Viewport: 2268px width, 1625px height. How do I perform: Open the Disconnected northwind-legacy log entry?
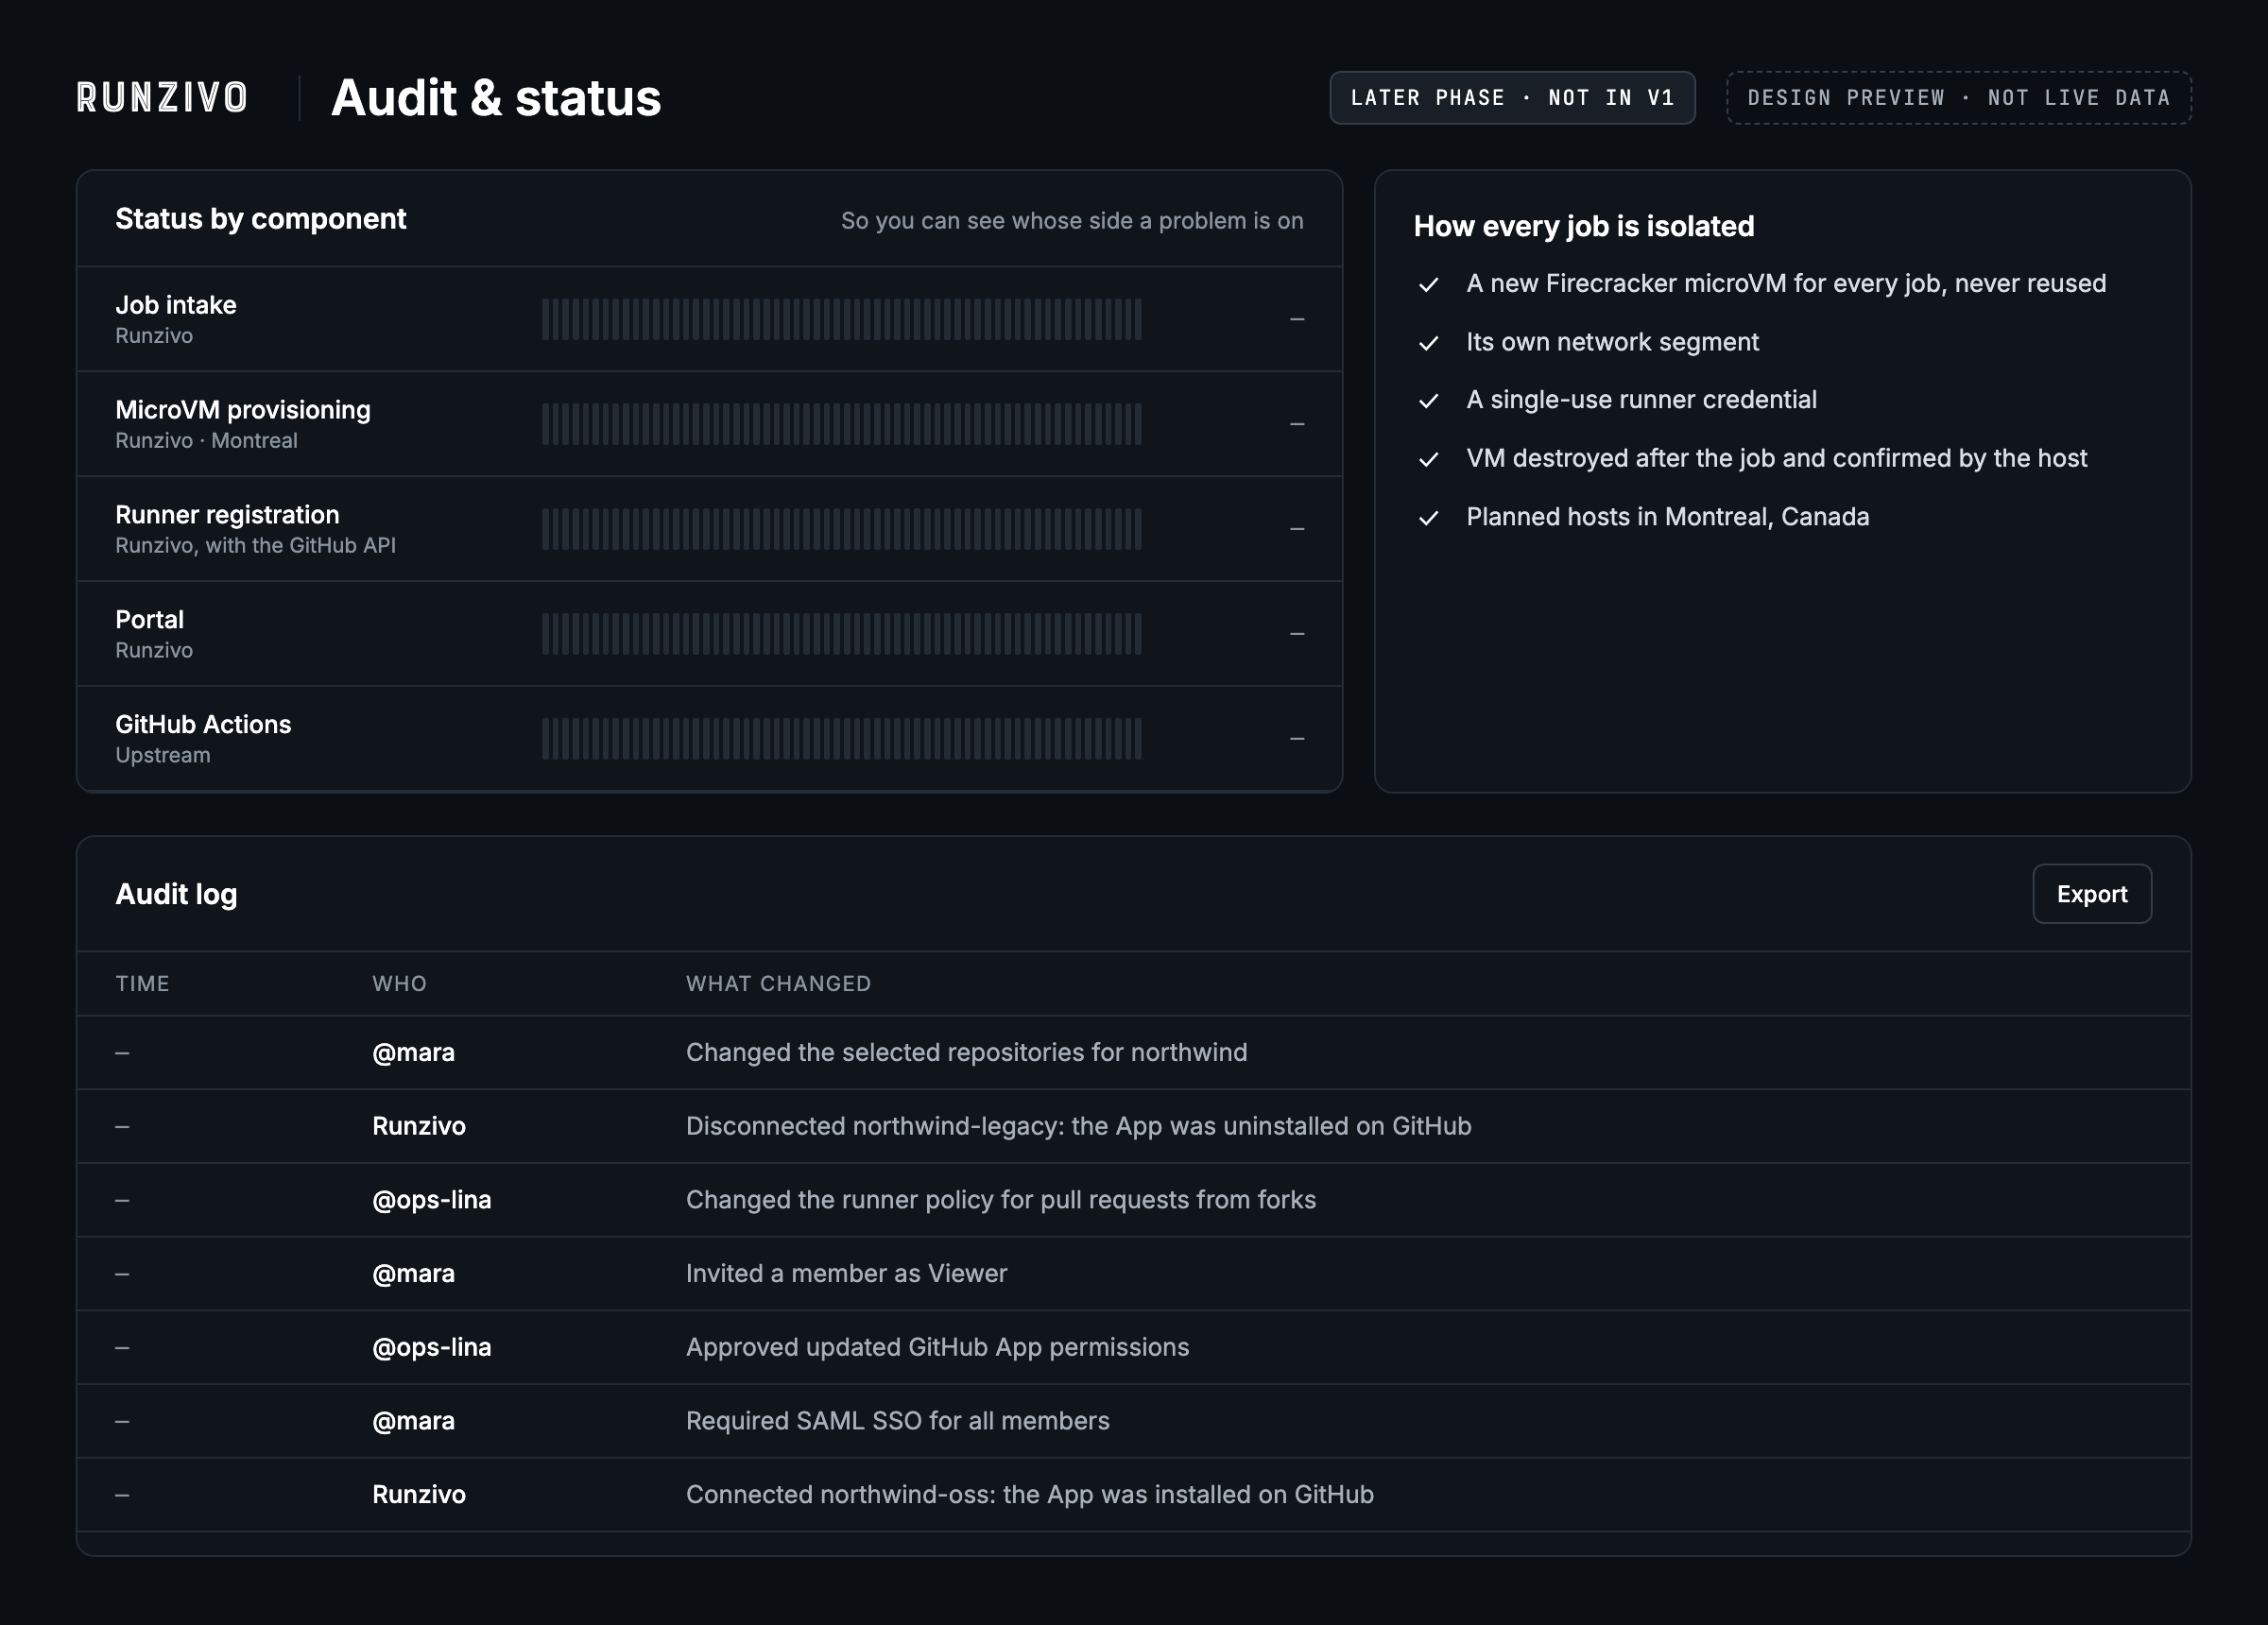(x=1133, y=1126)
